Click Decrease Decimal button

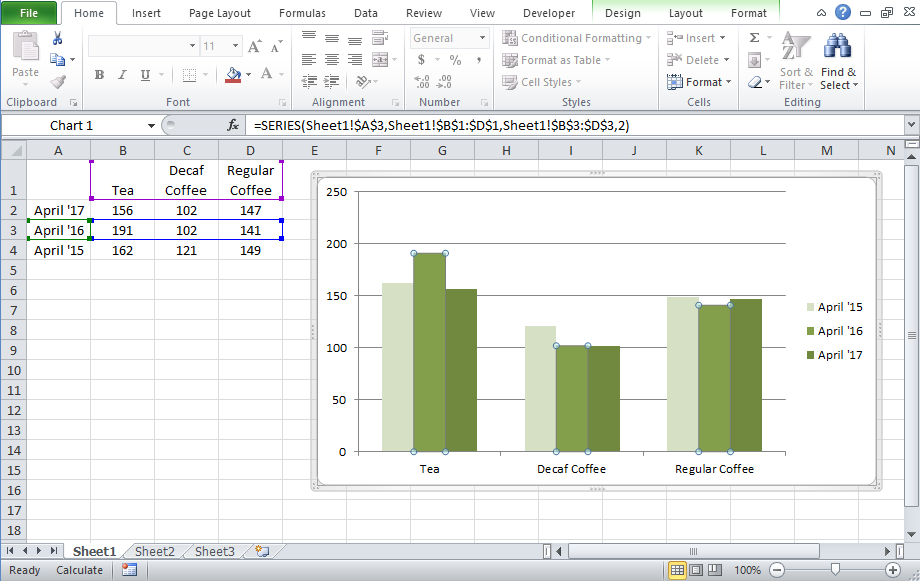445,82
